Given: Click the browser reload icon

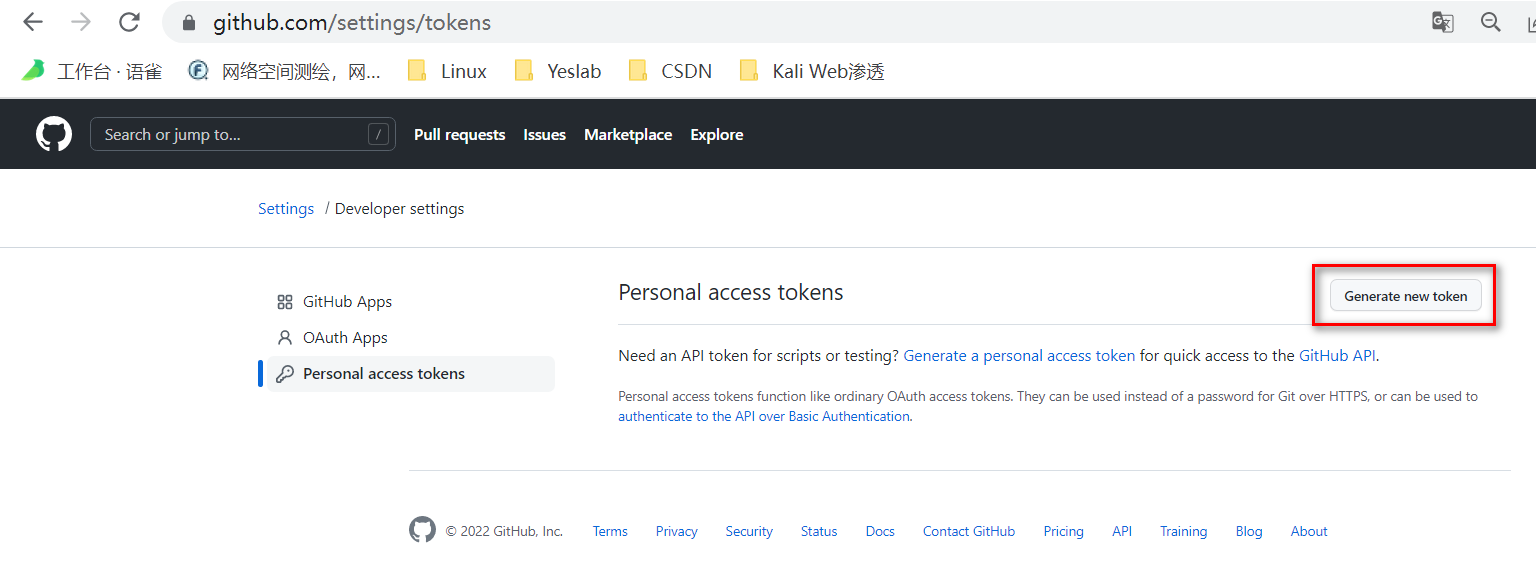Looking at the screenshot, I should (129, 22).
